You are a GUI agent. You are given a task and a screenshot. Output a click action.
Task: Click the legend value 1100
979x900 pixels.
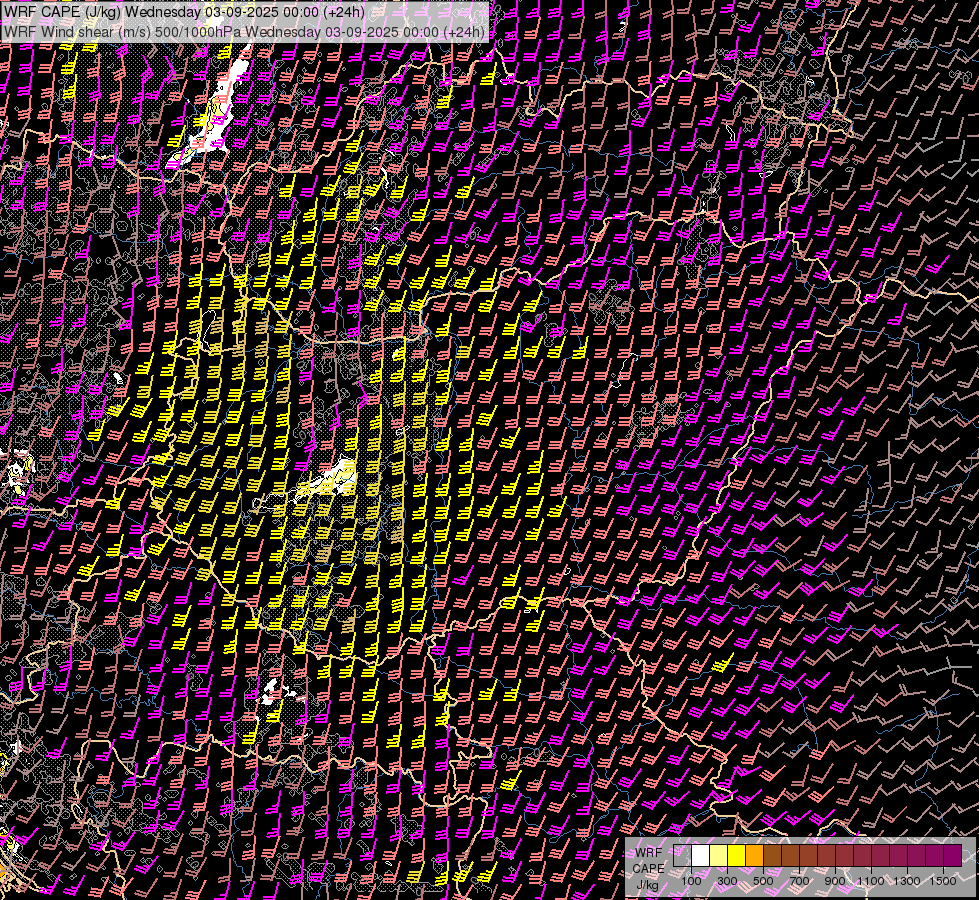pos(871,881)
